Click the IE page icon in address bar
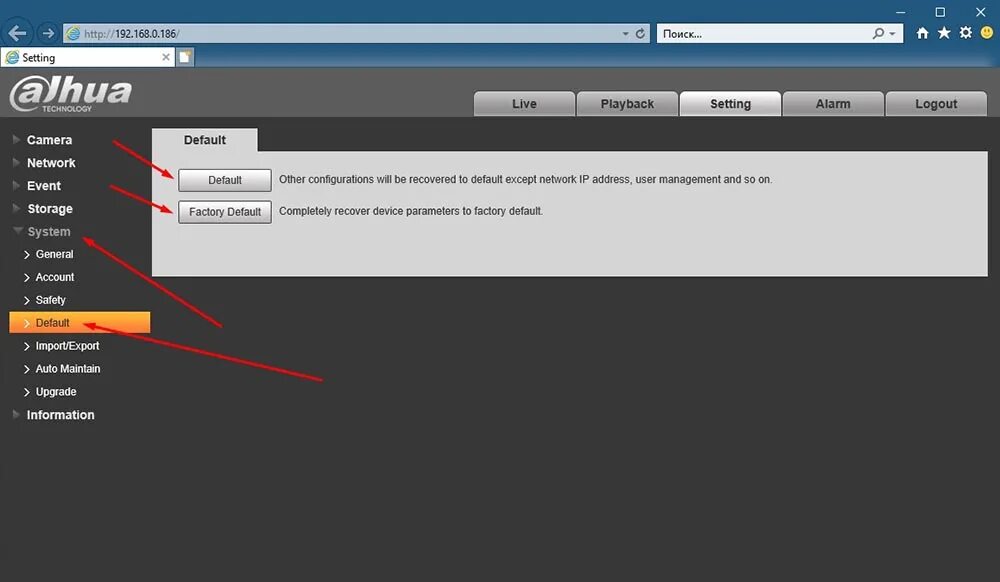1000x582 pixels. (x=73, y=34)
